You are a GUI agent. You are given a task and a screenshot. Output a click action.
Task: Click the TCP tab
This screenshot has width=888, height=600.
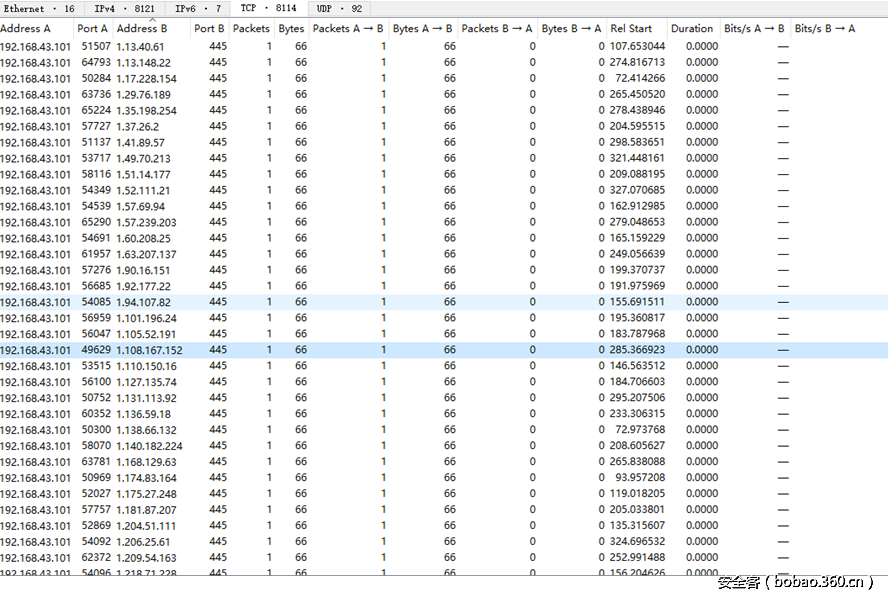268,8
